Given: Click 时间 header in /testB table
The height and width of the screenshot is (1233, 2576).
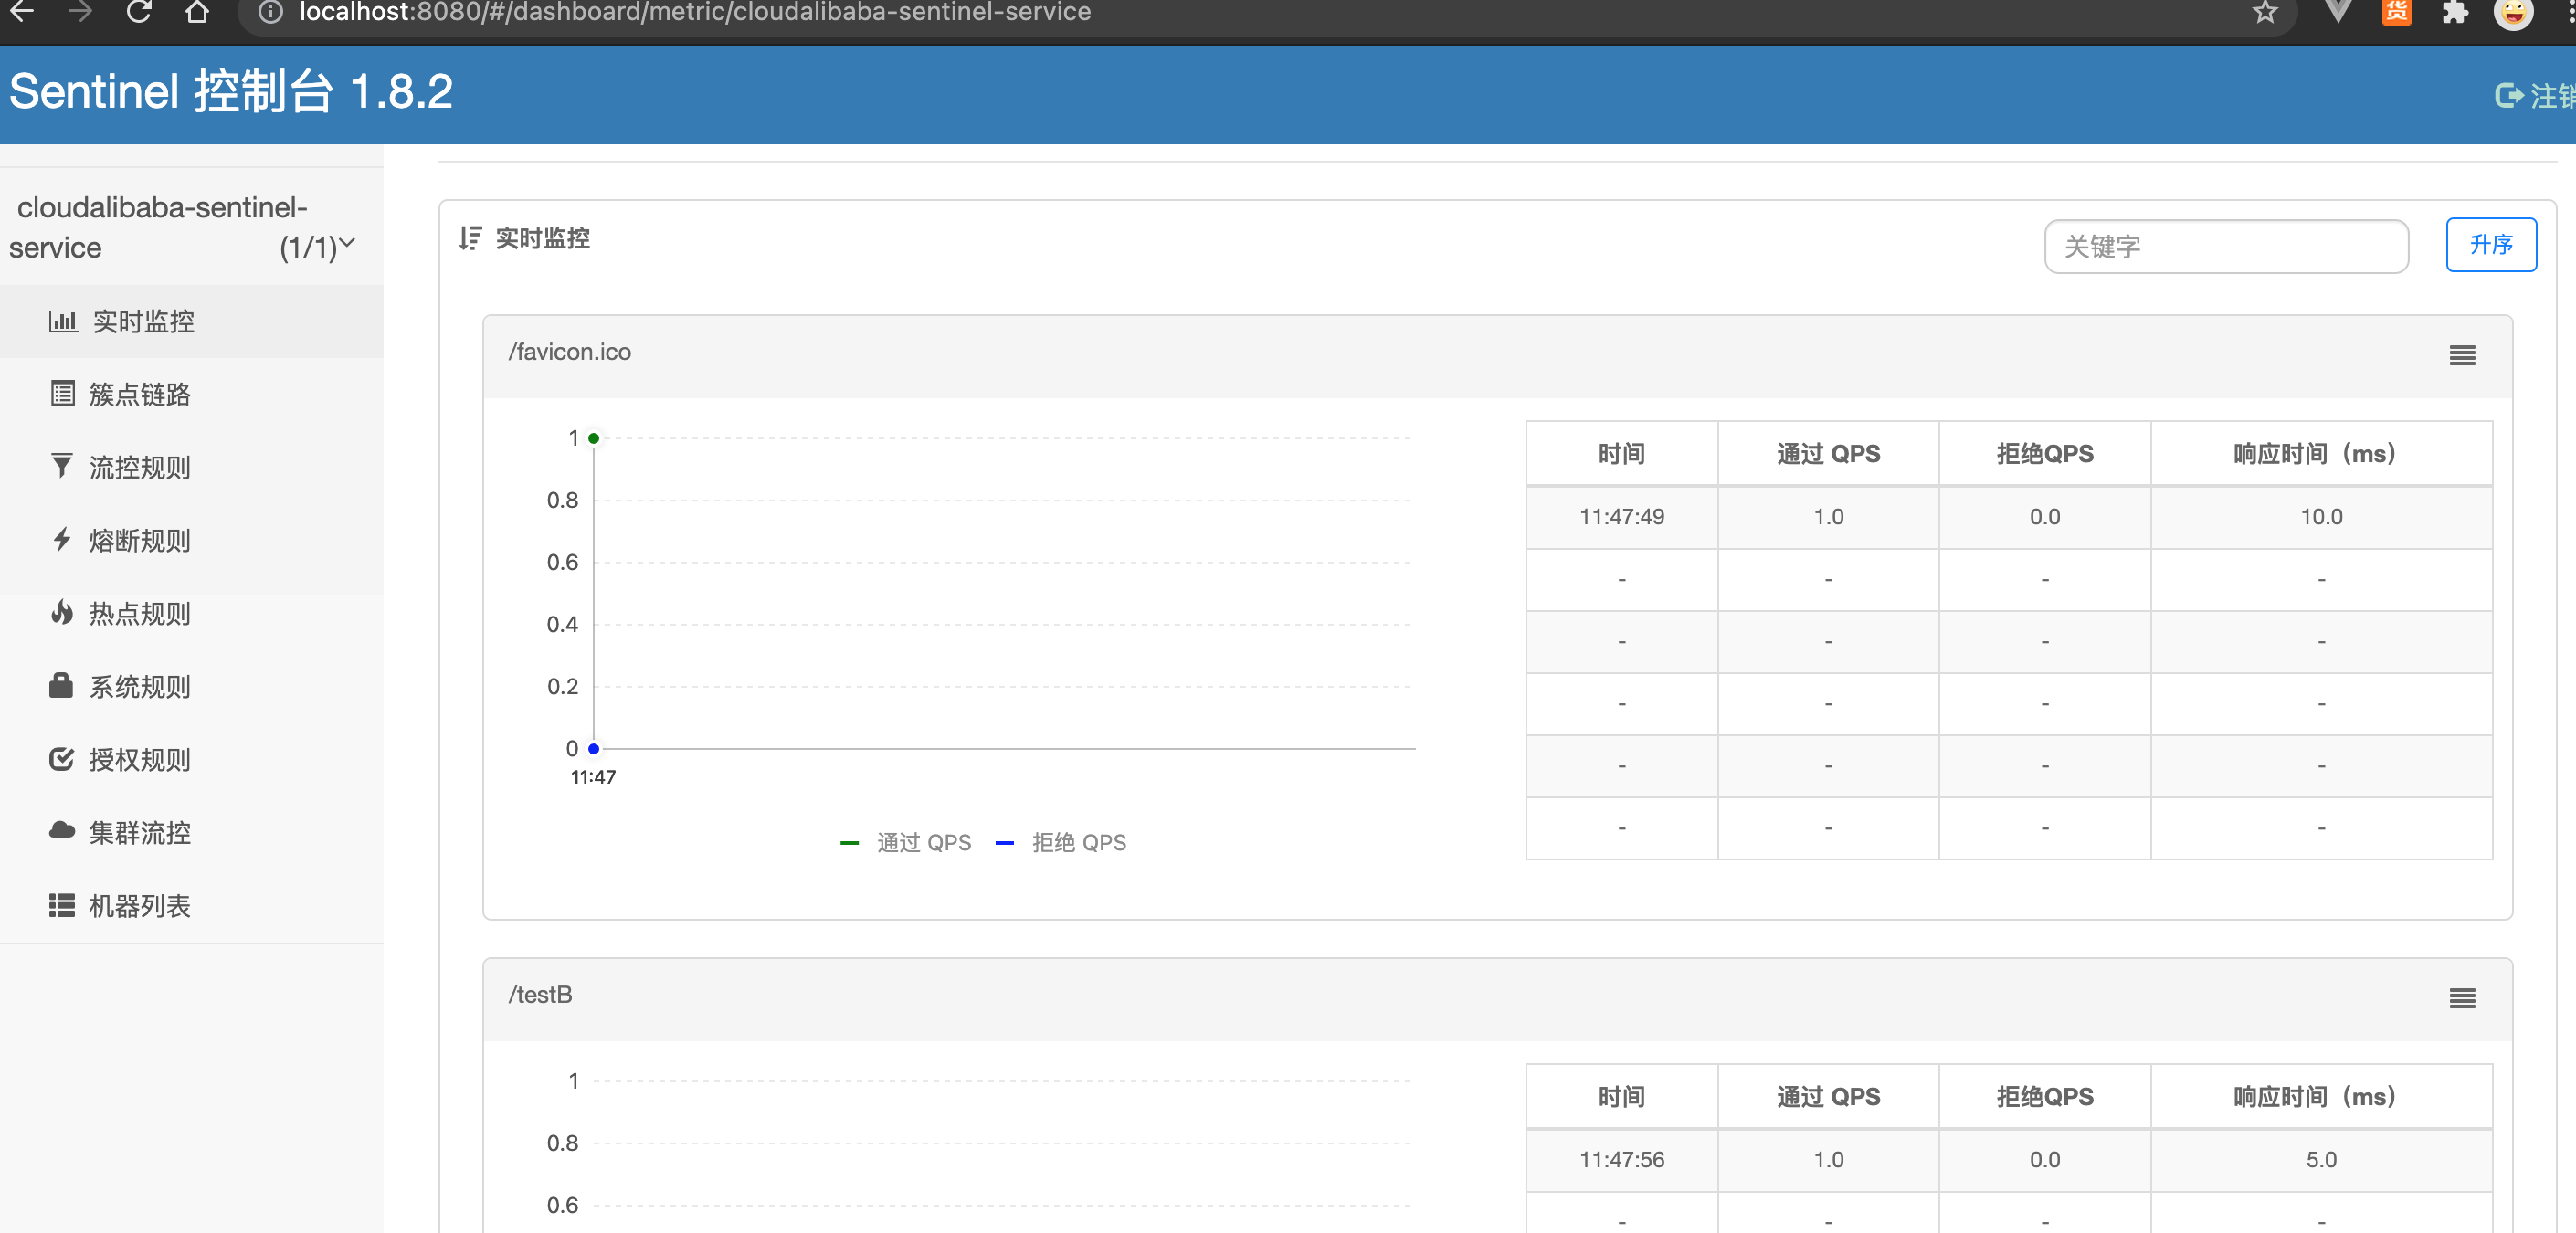Looking at the screenshot, I should 1621,1097.
